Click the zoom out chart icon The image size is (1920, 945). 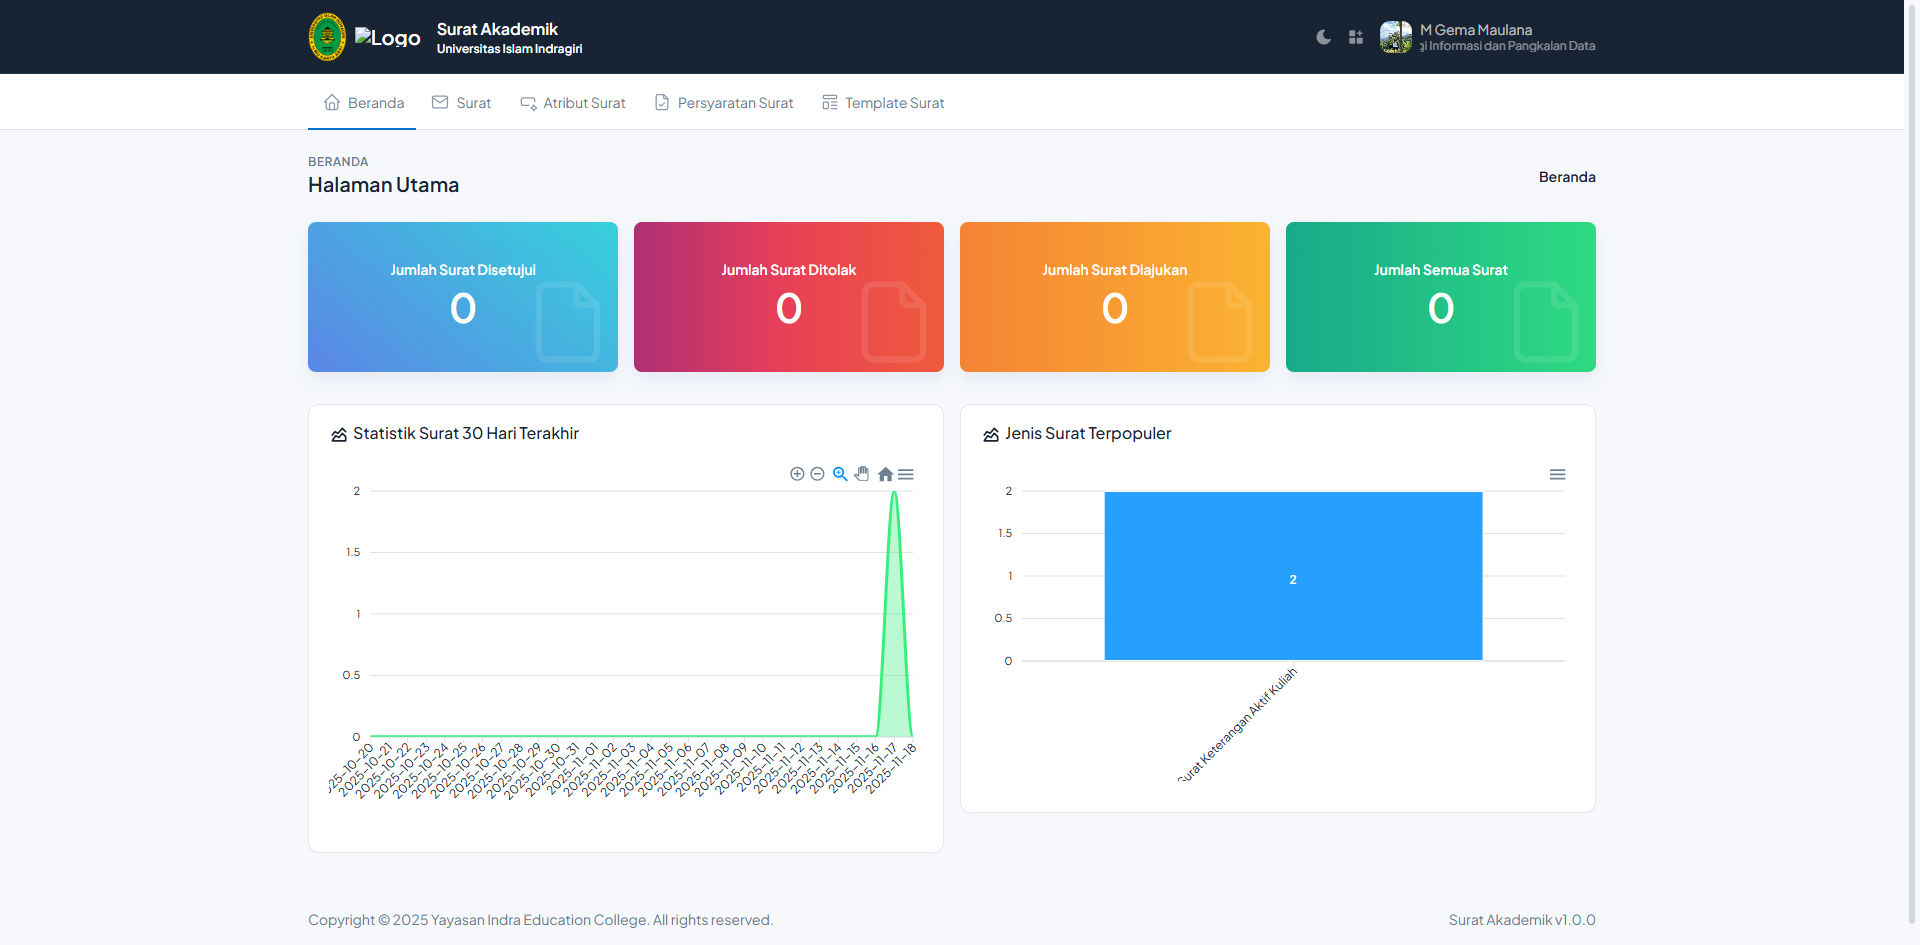pos(817,474)
